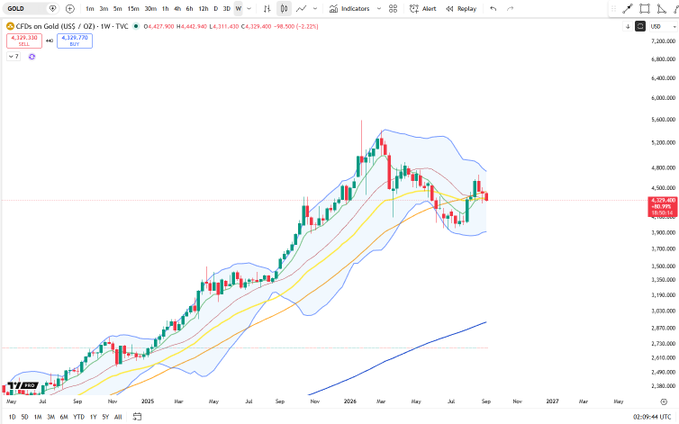Grab the drawing toolbar drag handle

pos(614,9)
